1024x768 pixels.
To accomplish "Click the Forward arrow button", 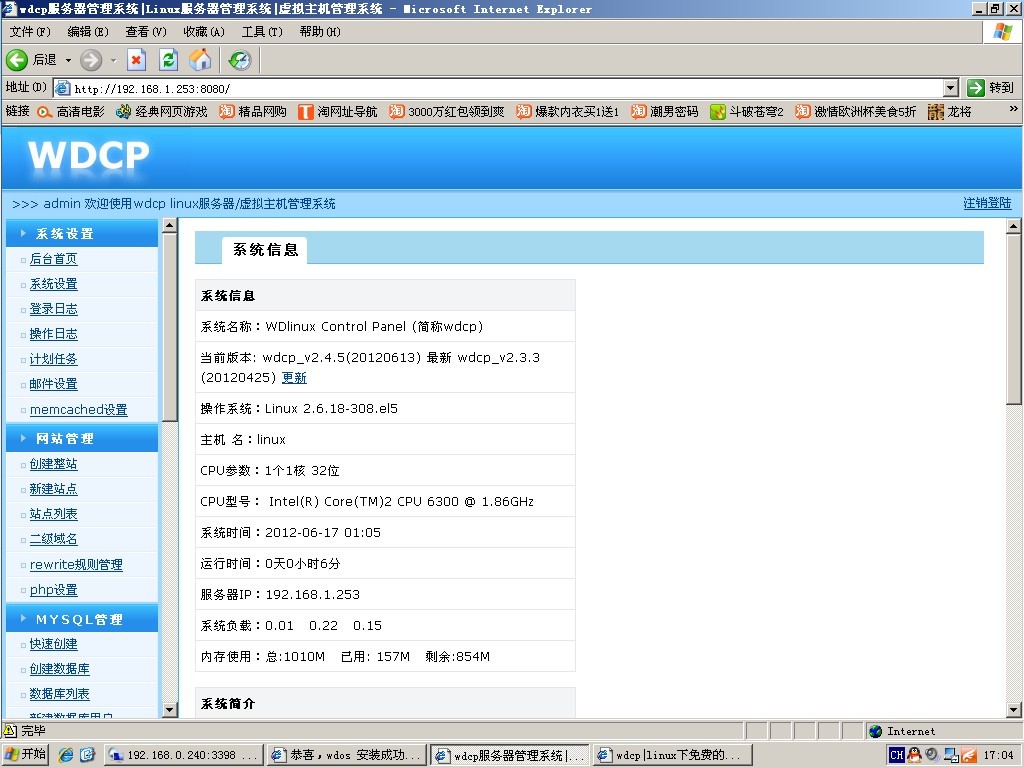I will (91, 60).
